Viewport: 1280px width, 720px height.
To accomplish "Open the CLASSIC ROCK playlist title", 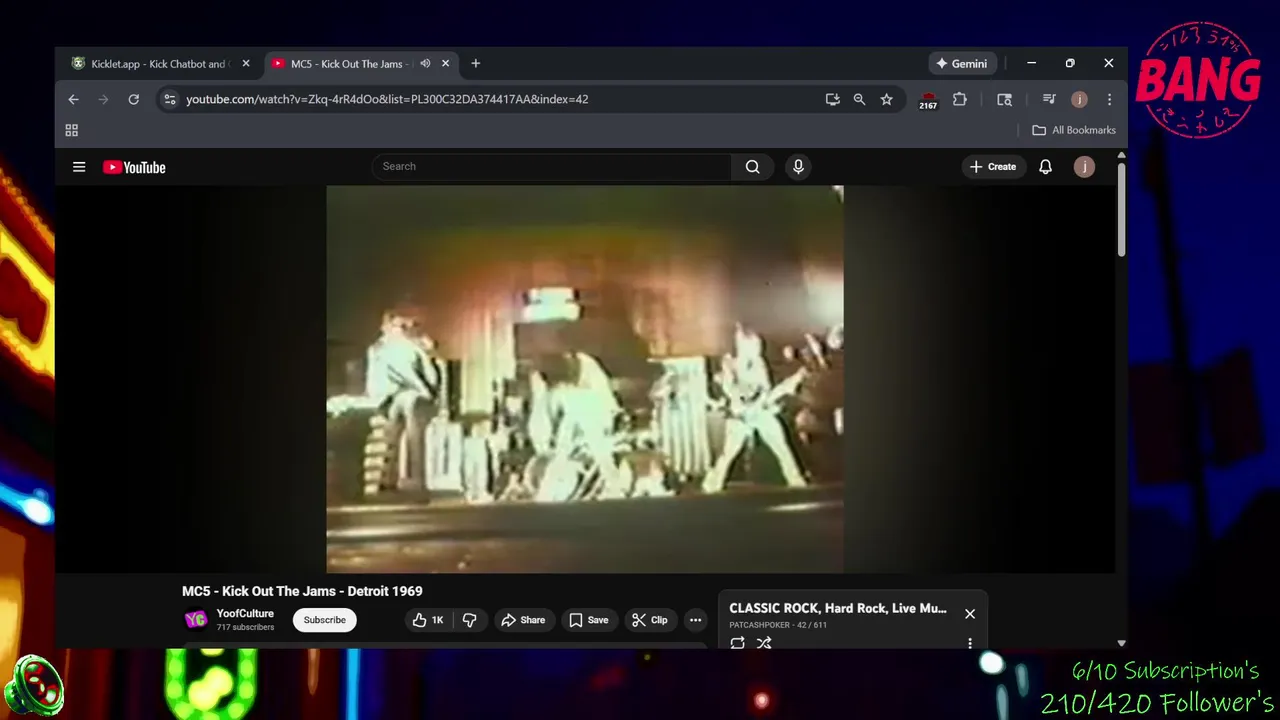I will pyautogui.click(x=838, y=608).
